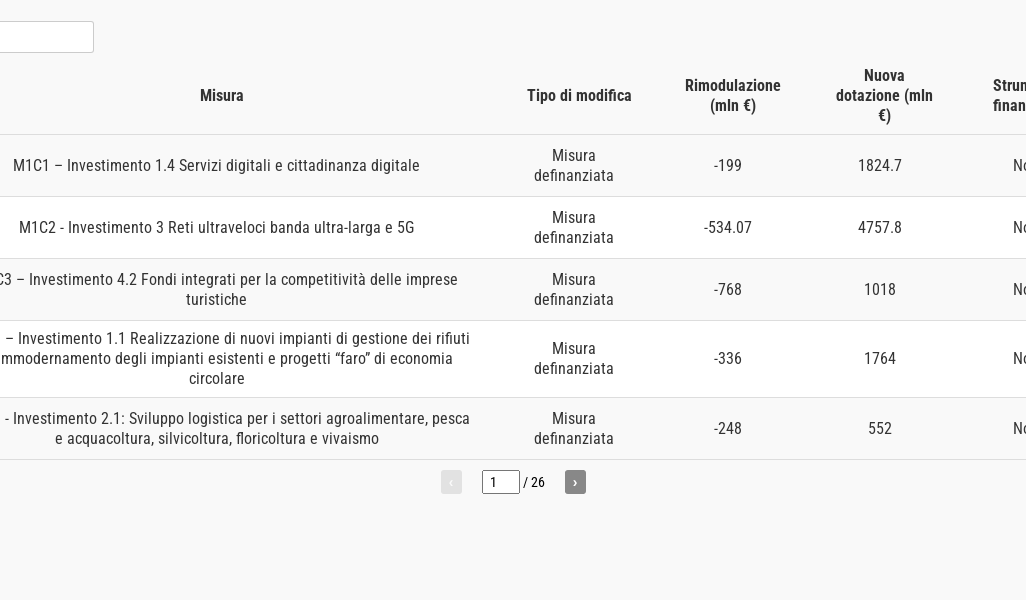Select the M1C1 Investimento 1.4 row
The height and width of the screenshot is (600, 1026).
tap(216, 166)
